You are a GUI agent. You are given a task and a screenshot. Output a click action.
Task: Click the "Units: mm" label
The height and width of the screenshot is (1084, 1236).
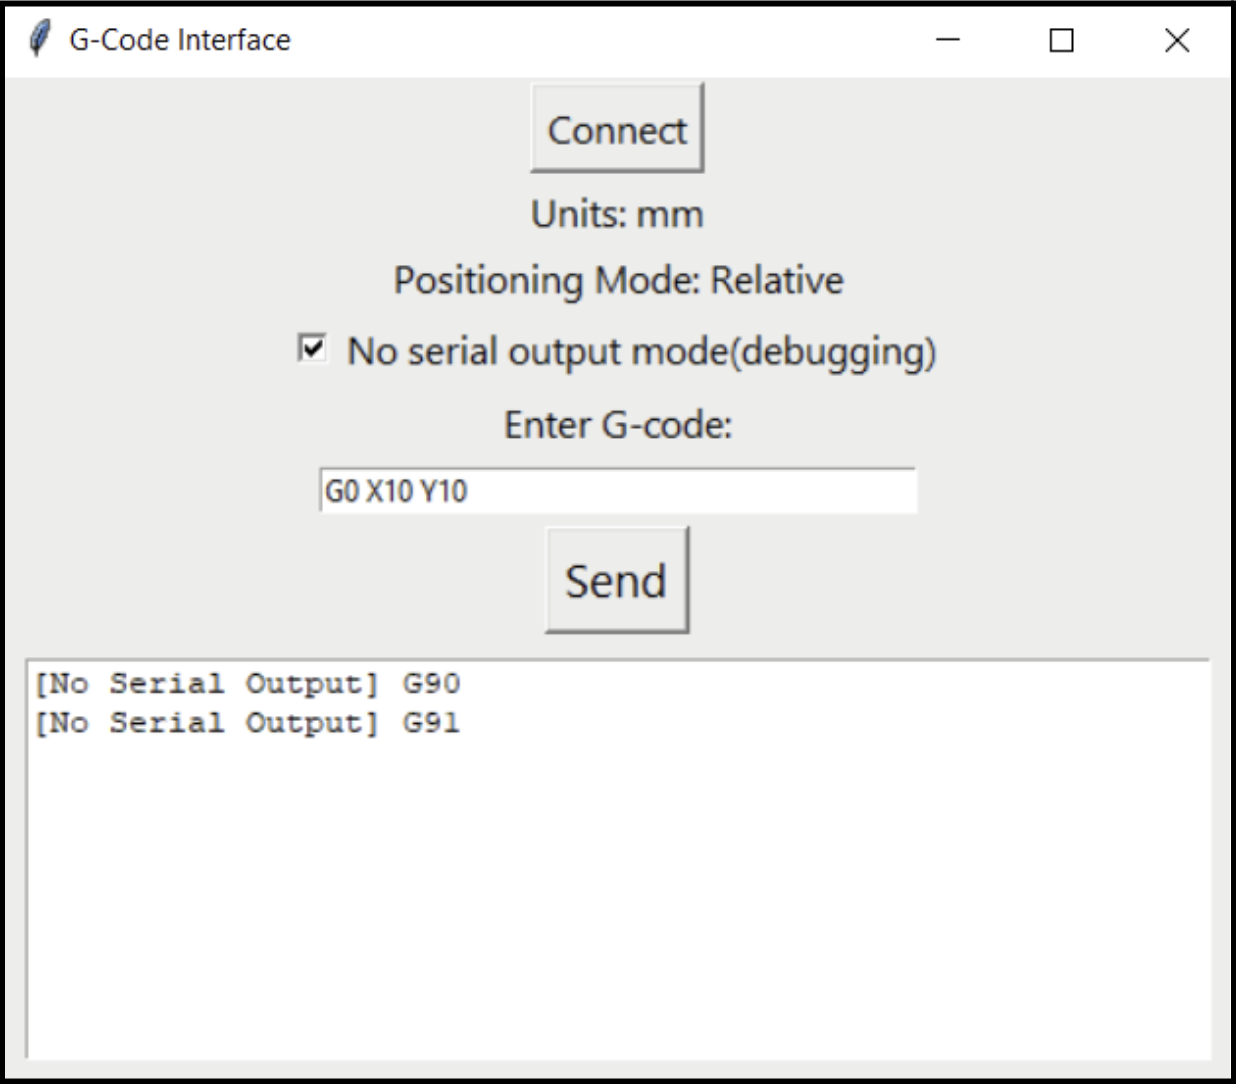pos(617,214)
